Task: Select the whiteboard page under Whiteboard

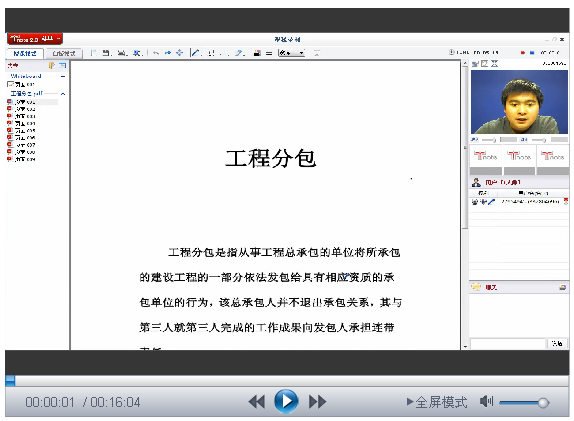Action: click(x=21, y=84)
